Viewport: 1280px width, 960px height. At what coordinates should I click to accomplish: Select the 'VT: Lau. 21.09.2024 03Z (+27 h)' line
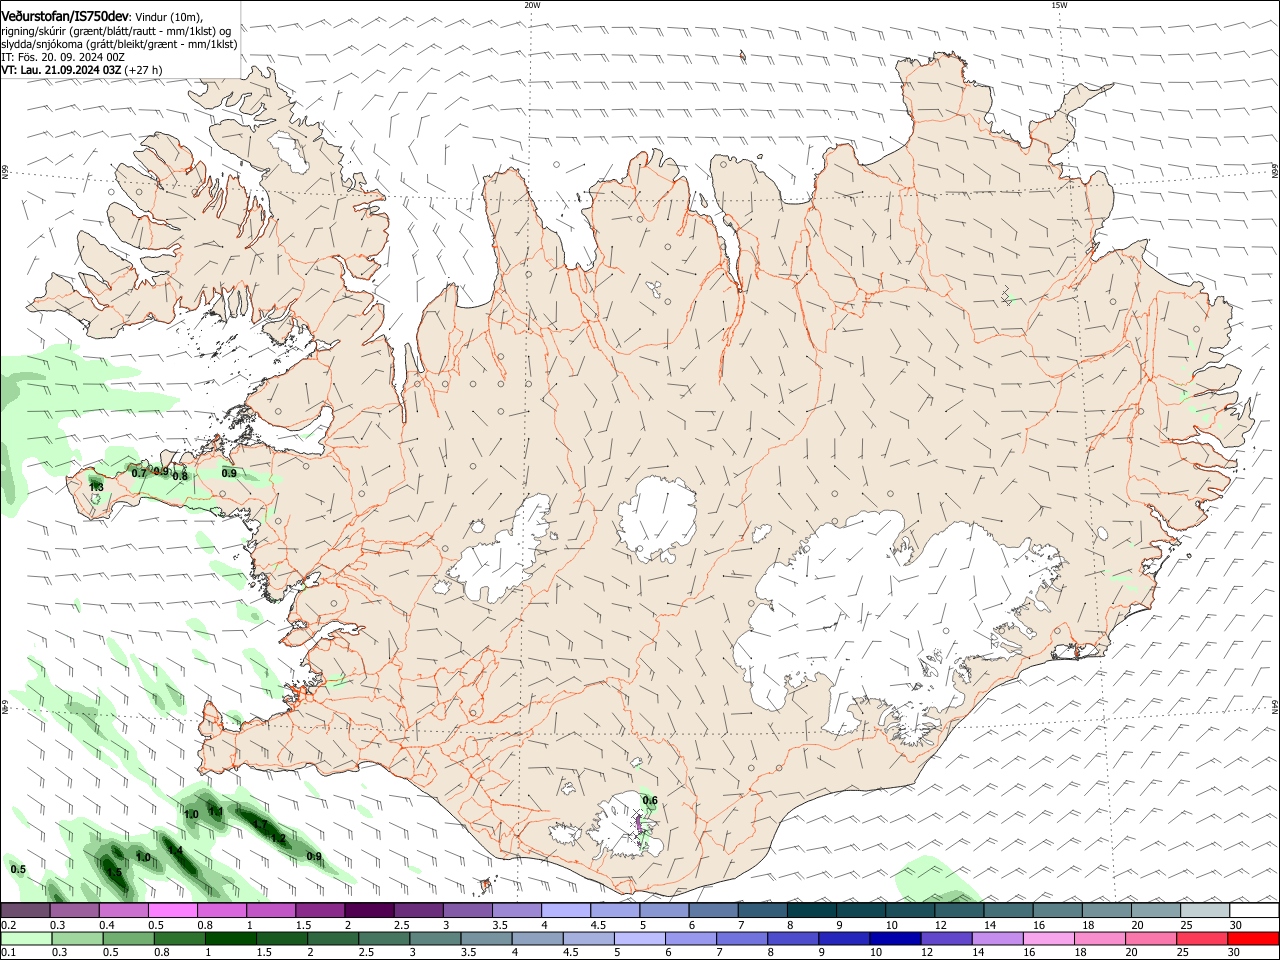pyautogui.click(x=82, y=70)
